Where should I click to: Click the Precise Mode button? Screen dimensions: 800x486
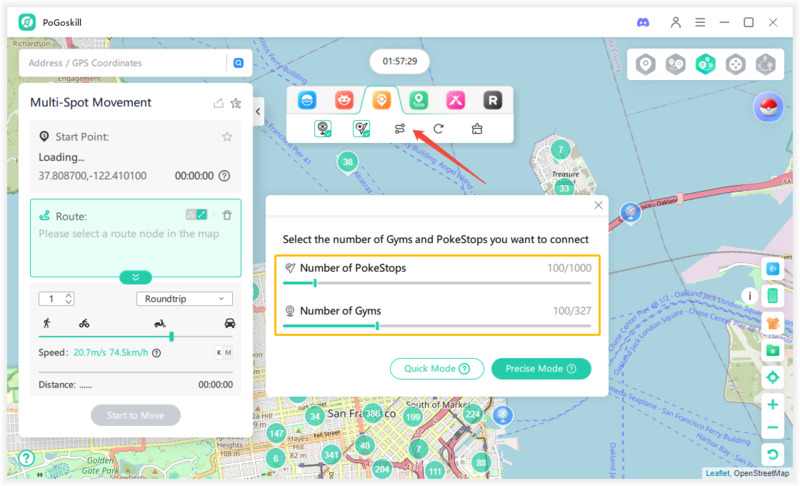point(541,369)
